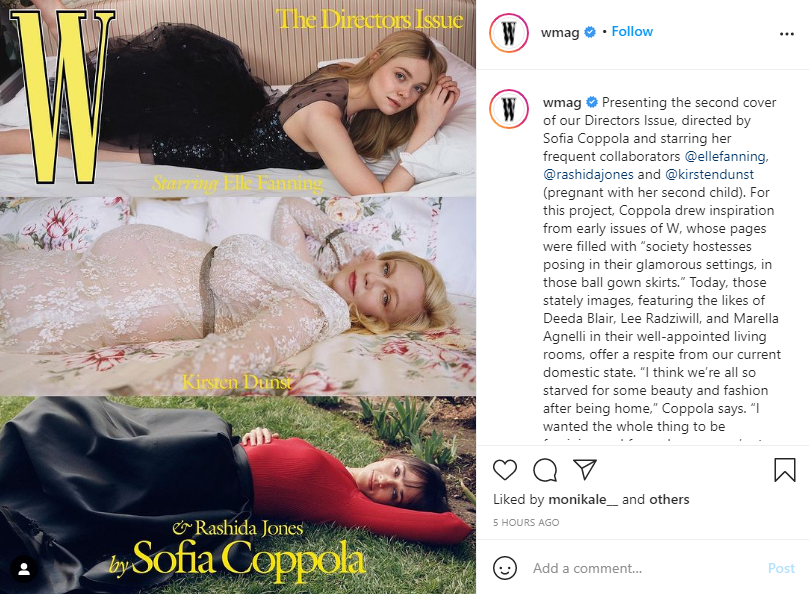
Task: Like the post with the heart icon
Action: [505, 470]
